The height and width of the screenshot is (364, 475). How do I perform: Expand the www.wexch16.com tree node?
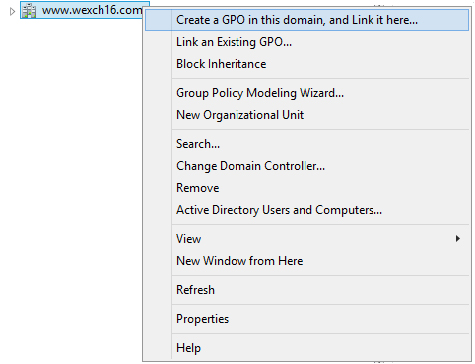(x=12, y=12)
